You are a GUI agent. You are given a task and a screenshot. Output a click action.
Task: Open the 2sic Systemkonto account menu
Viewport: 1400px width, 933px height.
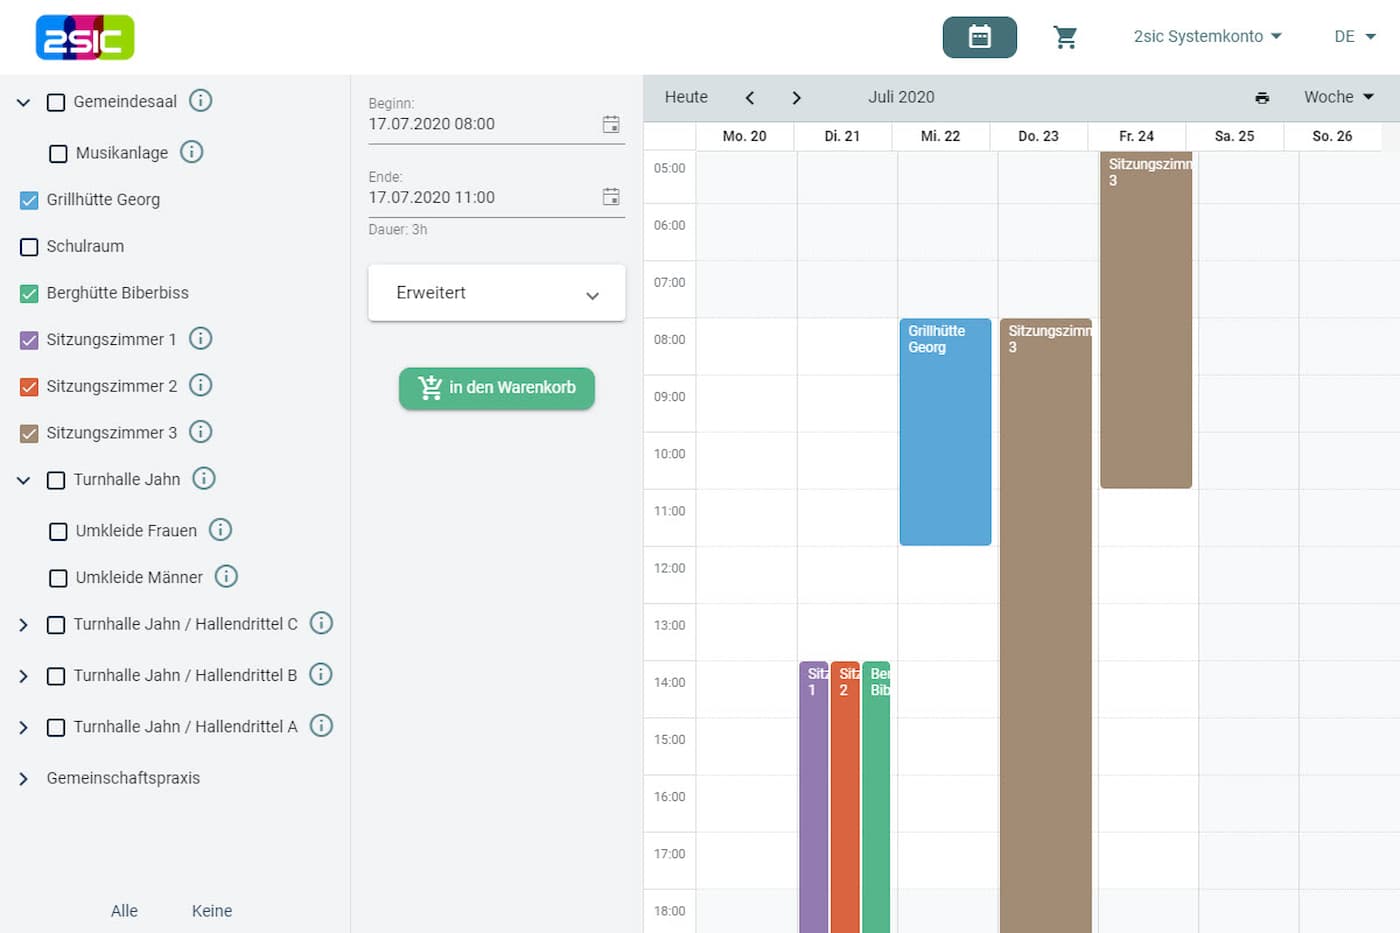click(x=1207, y=37)
